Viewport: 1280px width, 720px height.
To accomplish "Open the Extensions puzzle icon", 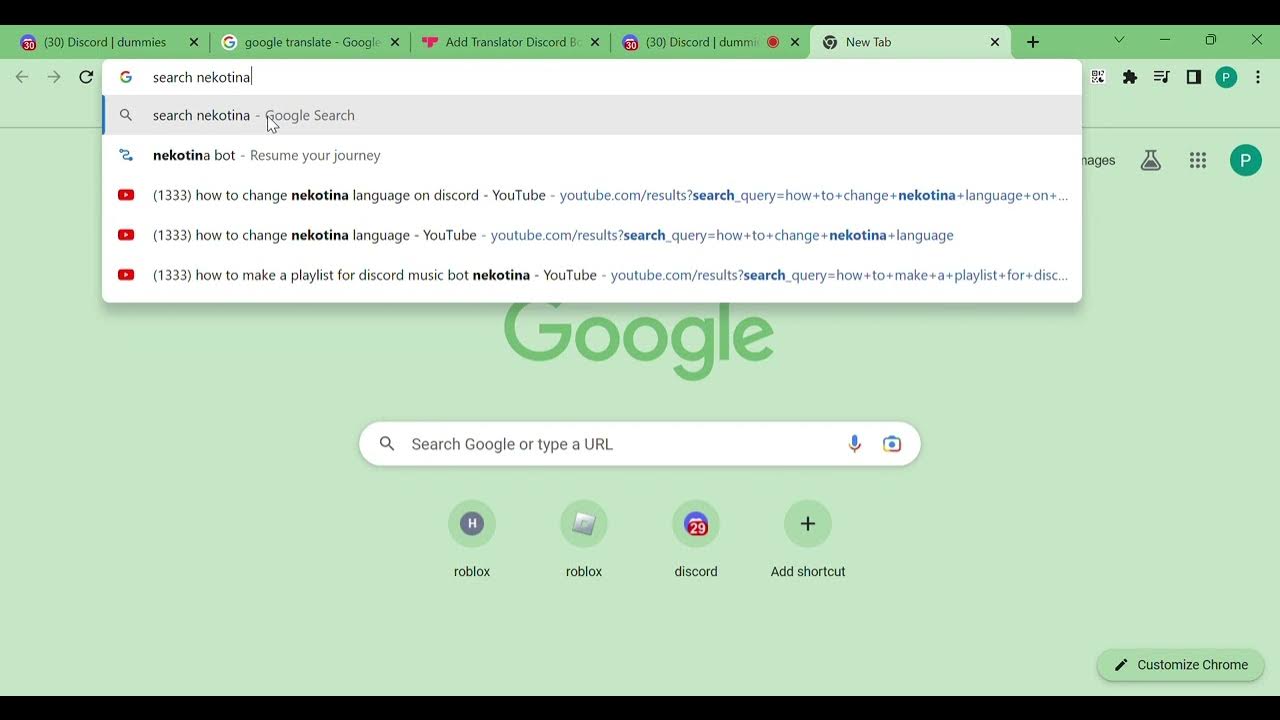I will [1130, 77].
